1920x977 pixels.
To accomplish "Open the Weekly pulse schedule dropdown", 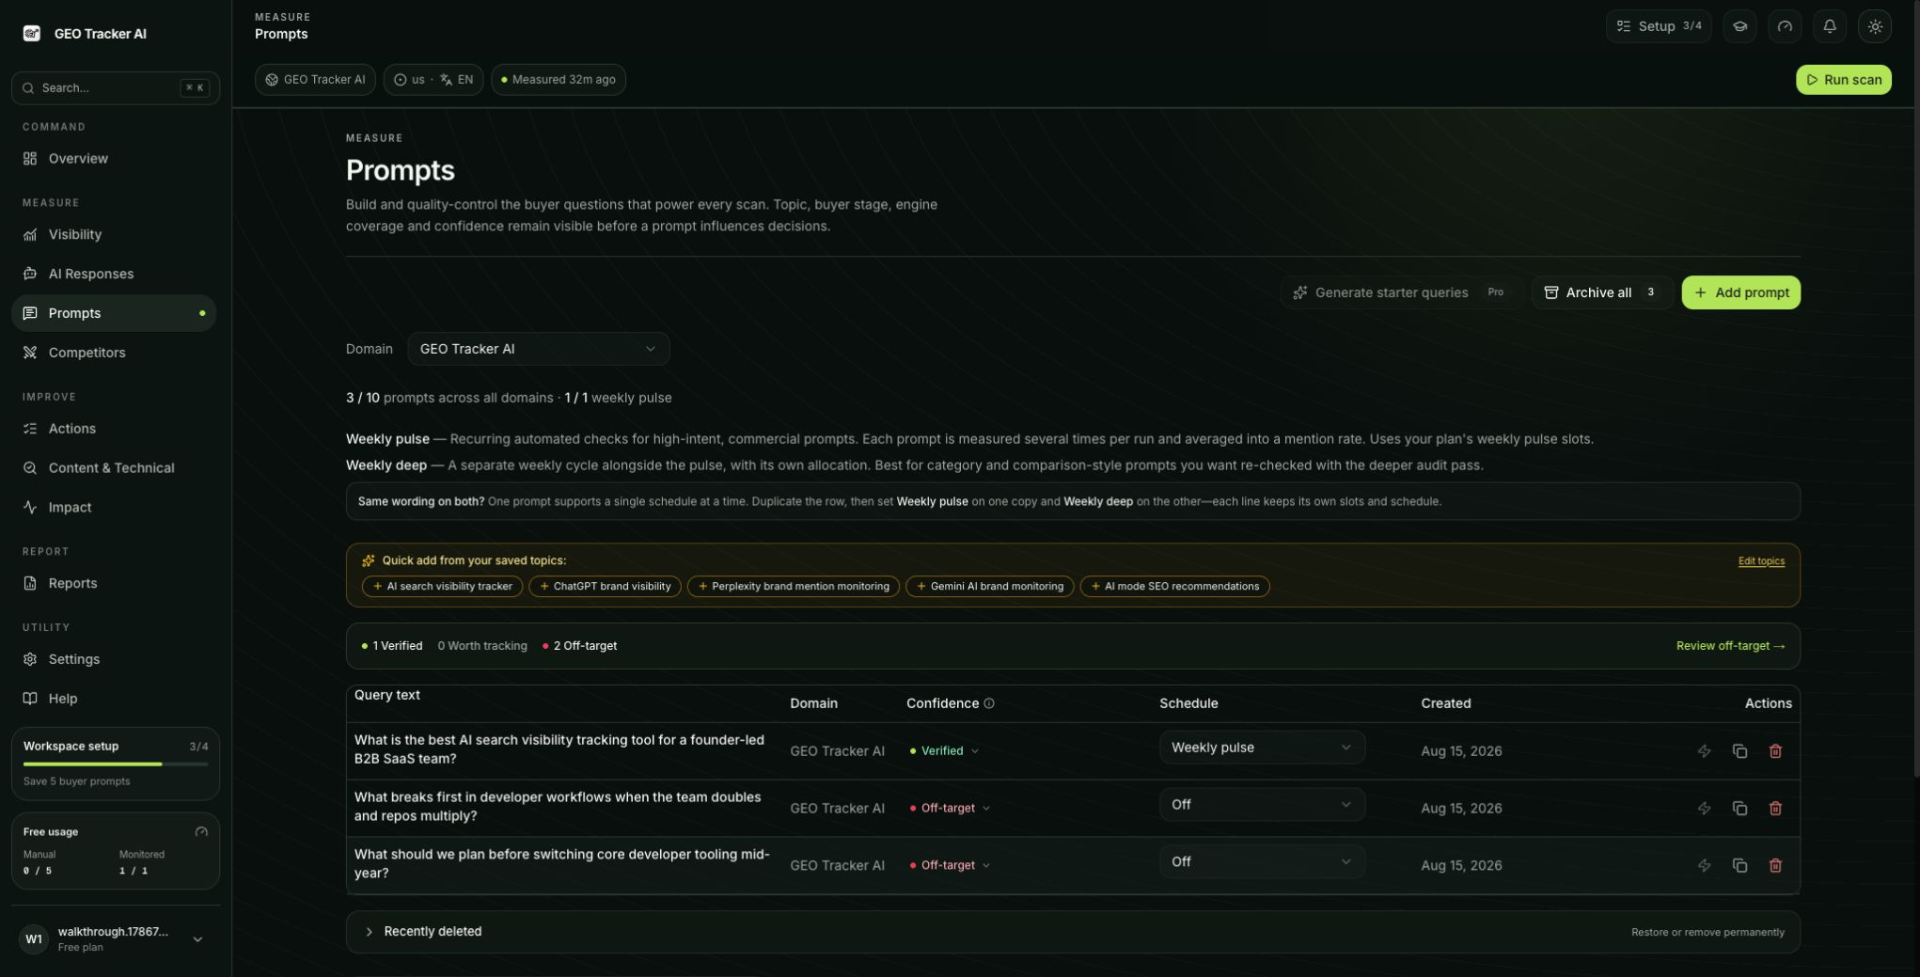I will pos(1262,747).
